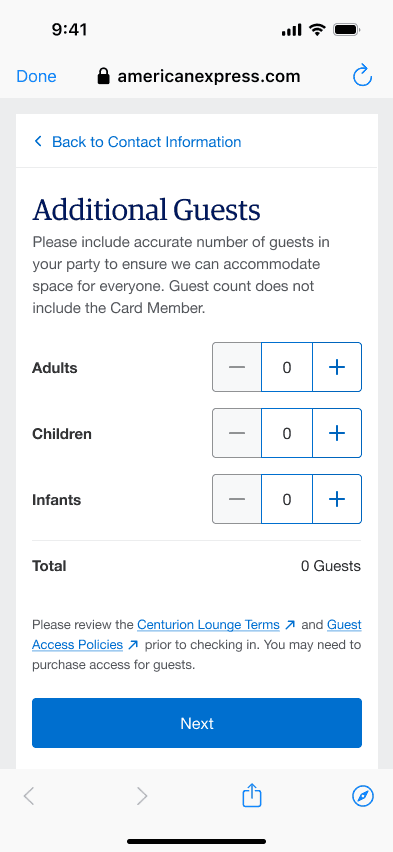Decrease Children count with minus

tap(237, 433)
